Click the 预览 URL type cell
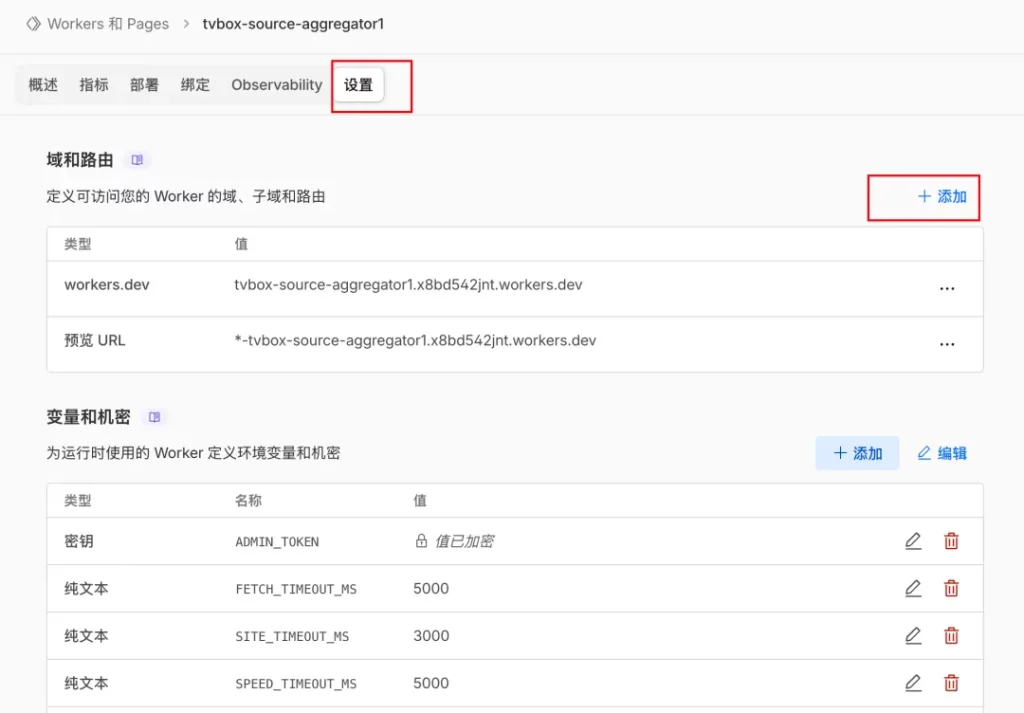Viewport: 1024px width, 713px height. tap(95, 340)
